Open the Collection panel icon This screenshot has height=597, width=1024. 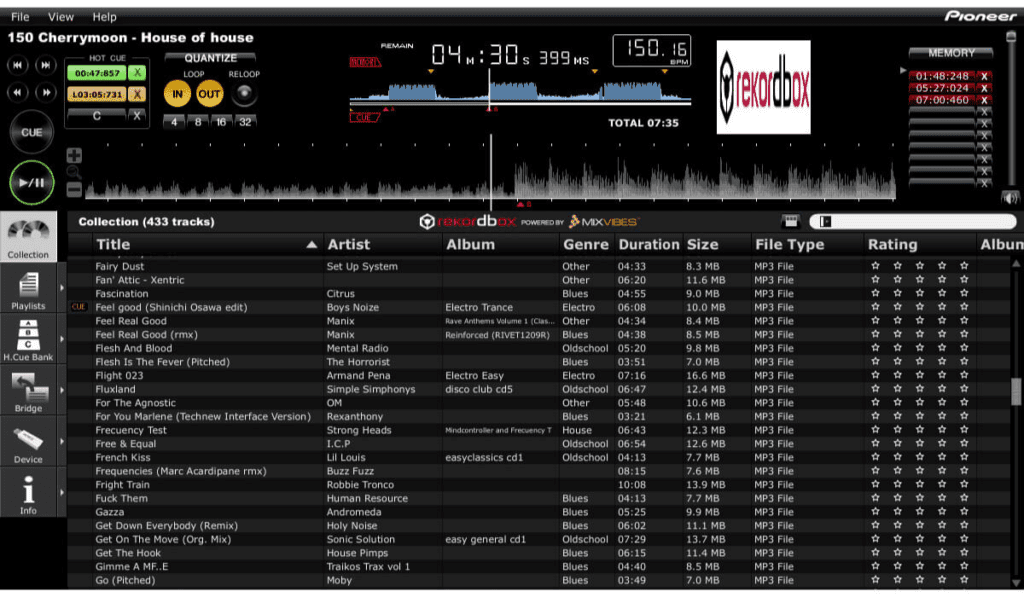pyautogui.click(x=28, y=237)
